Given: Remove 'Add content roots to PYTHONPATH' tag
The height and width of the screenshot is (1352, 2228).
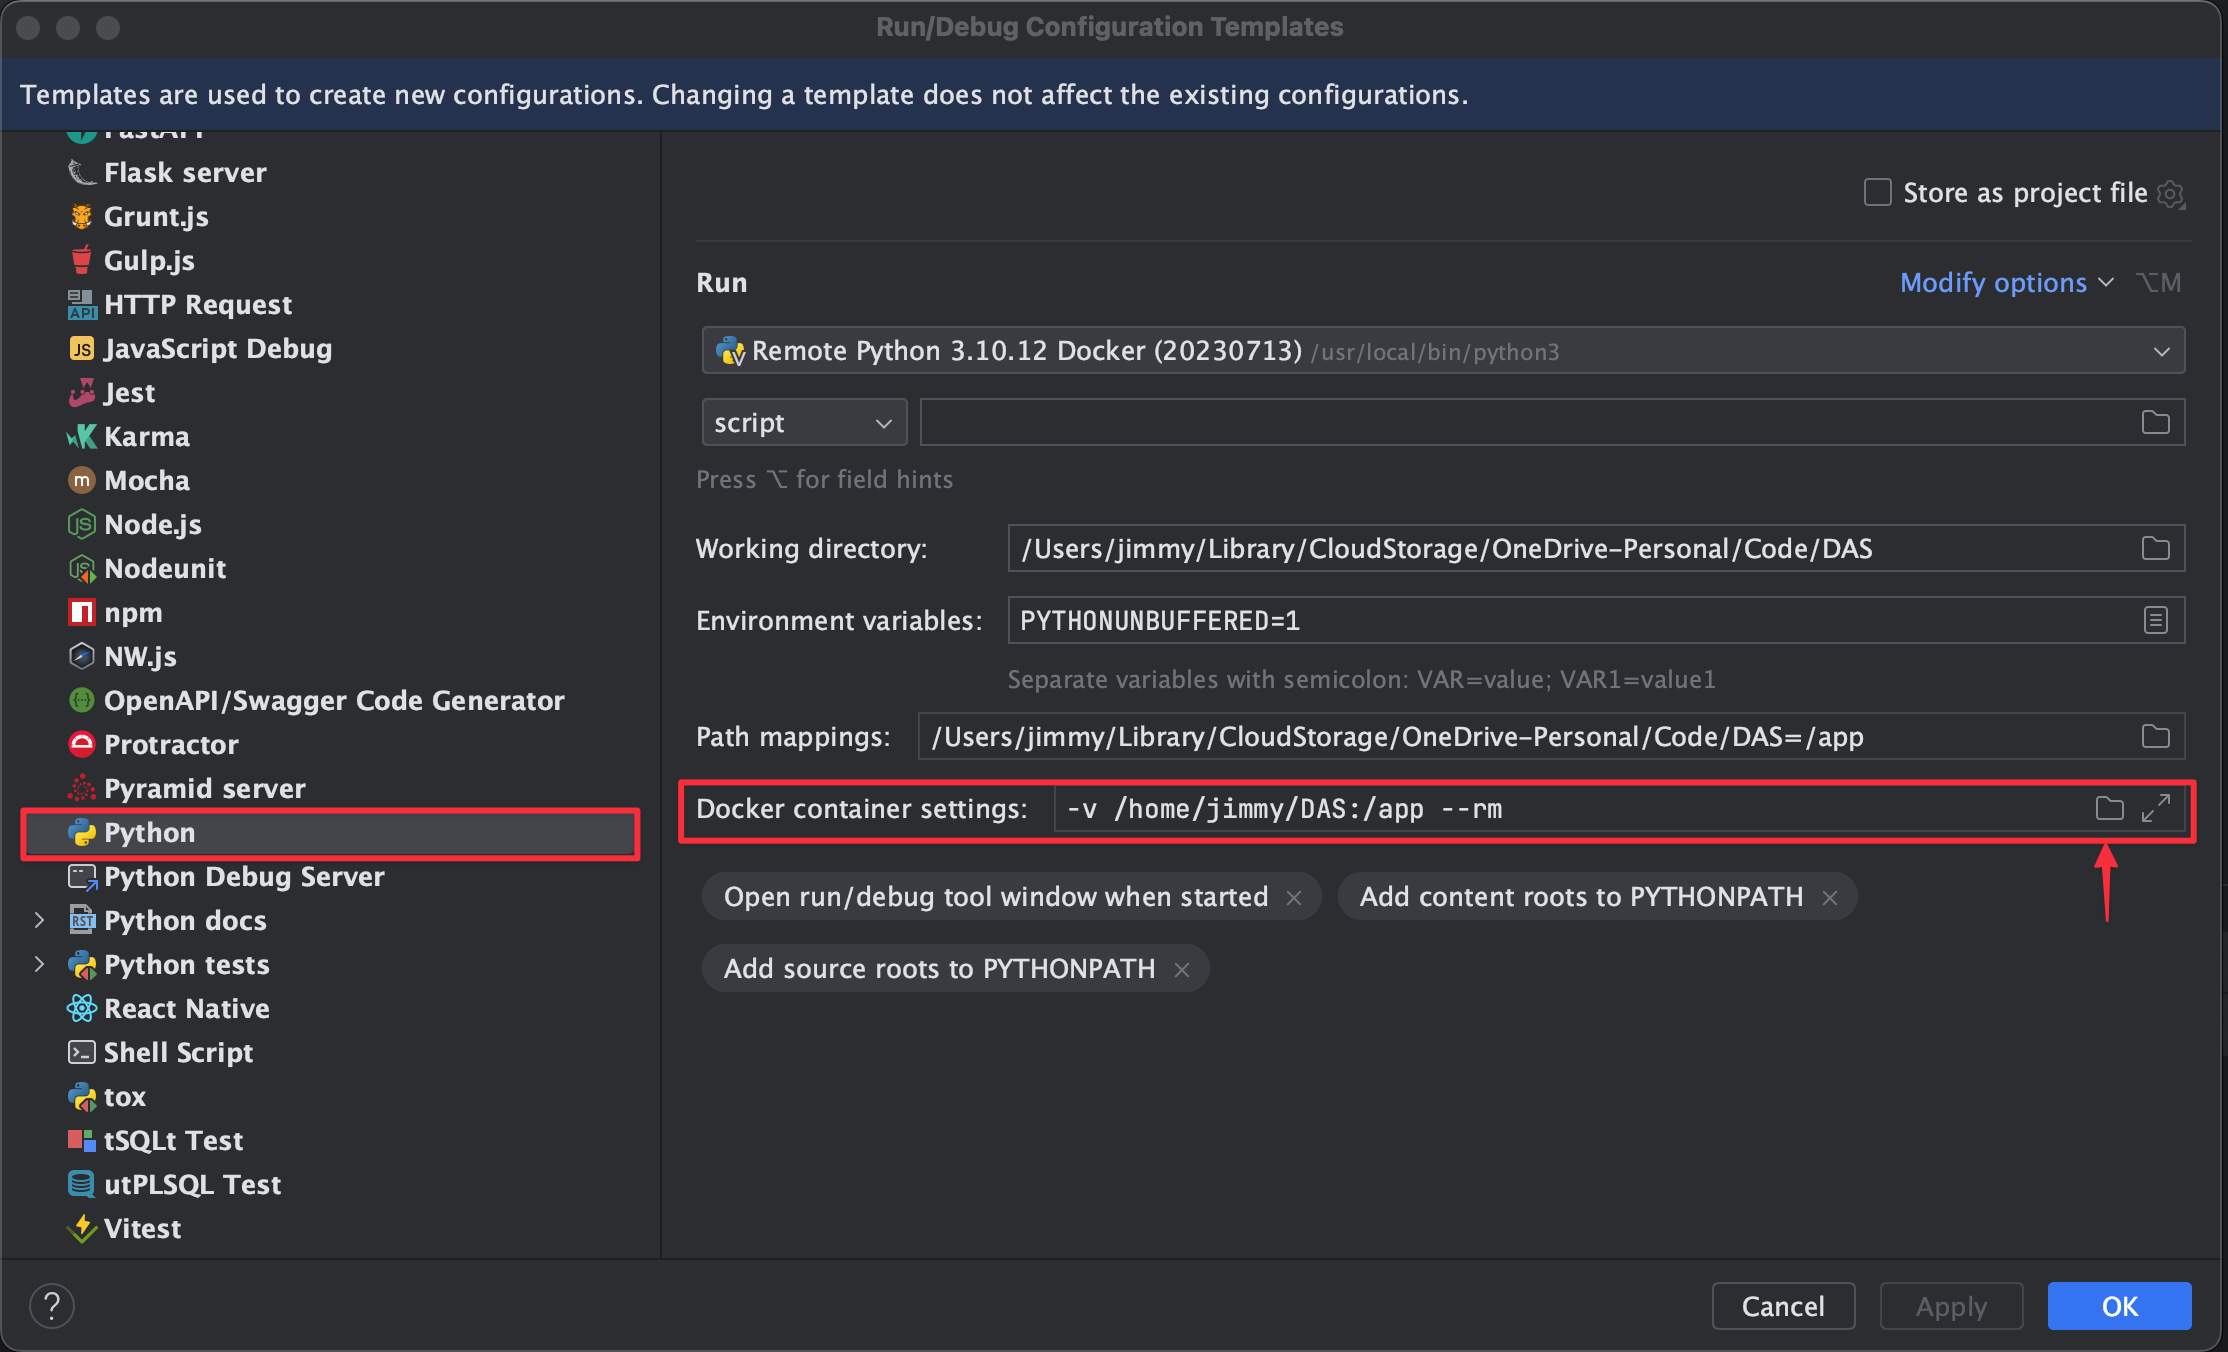Looking at the screenshot, I should tap(1830, 898).
